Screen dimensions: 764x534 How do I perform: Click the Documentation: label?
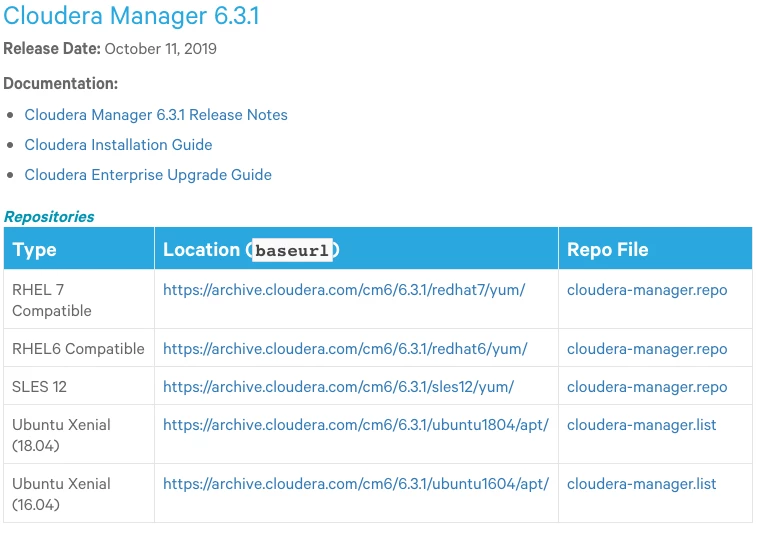tap(60, 84)
